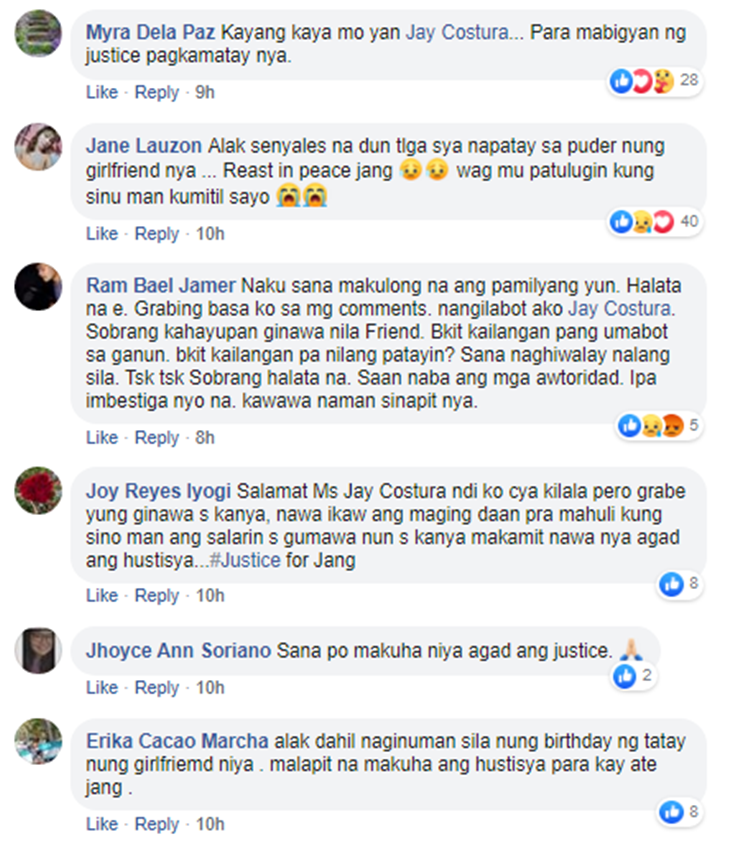
Task: Reply to Jane Lauzon's comment
Action: pyautogui.click(x=157, y=234)
